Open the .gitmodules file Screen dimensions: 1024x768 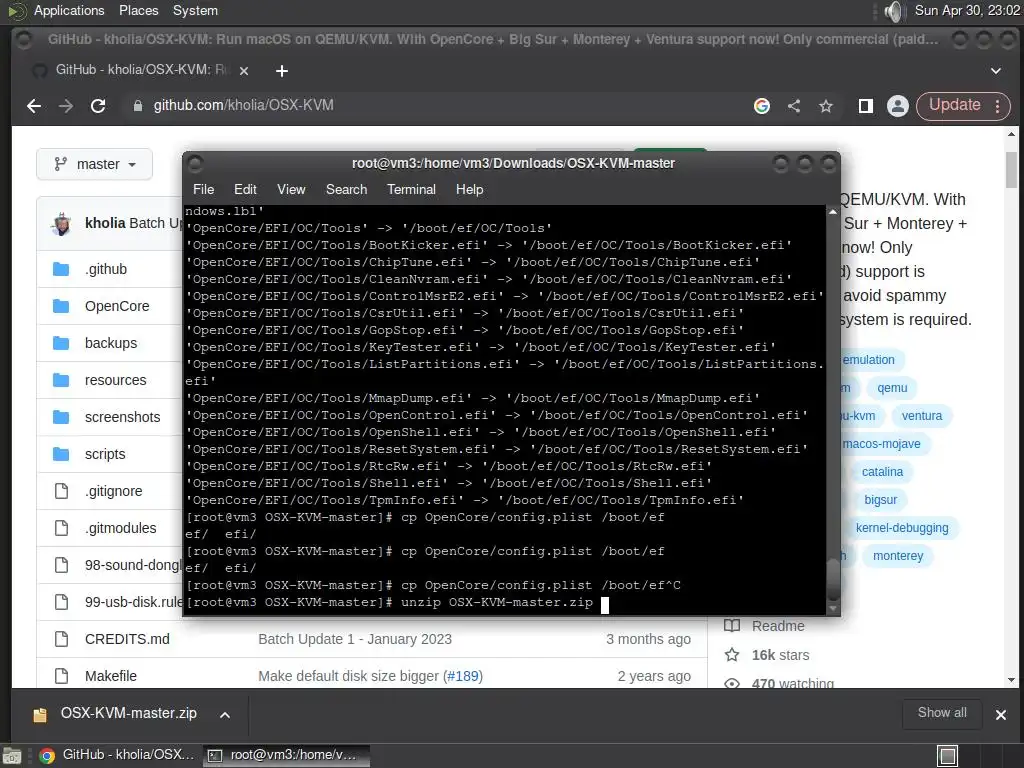point(121,528)
